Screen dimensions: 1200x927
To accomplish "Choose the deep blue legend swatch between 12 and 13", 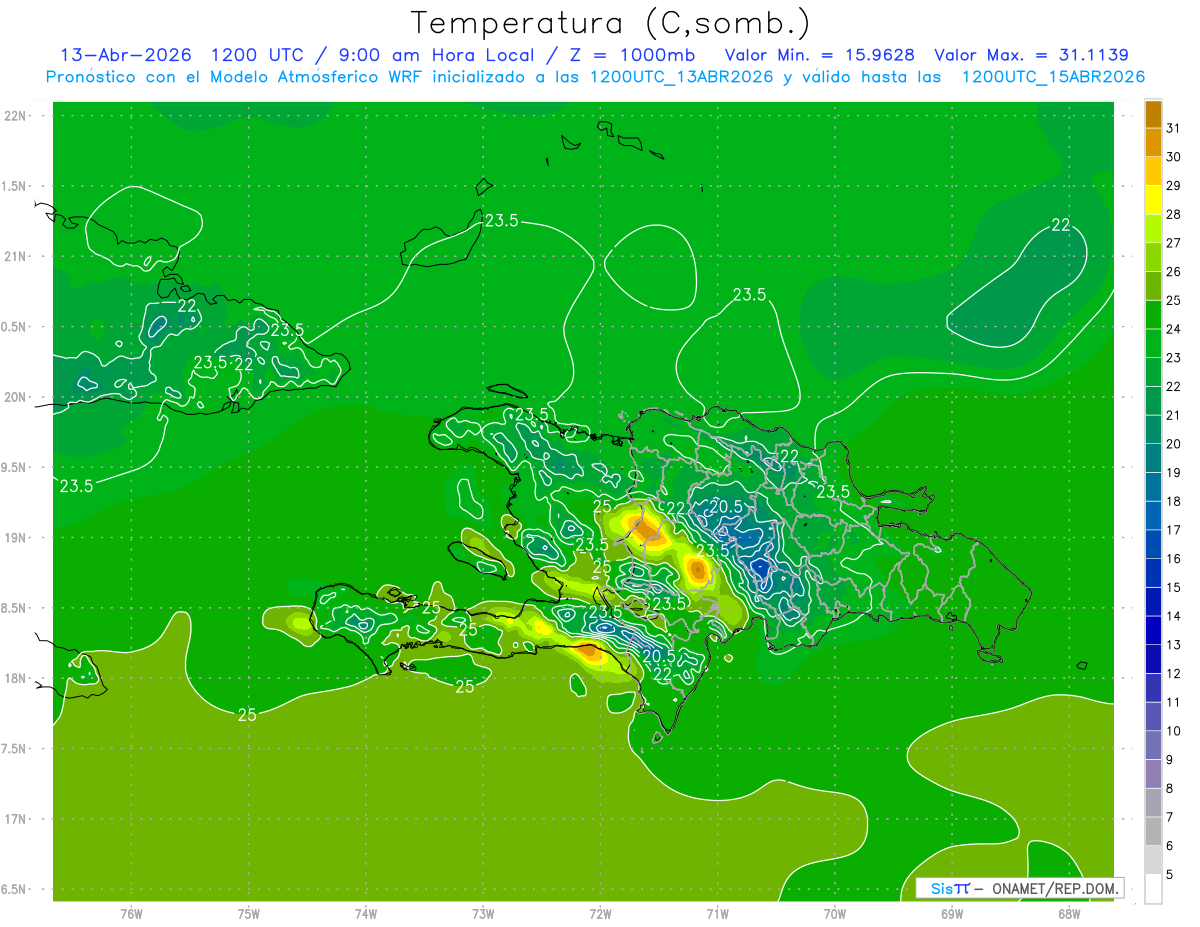I will 1153,659.
